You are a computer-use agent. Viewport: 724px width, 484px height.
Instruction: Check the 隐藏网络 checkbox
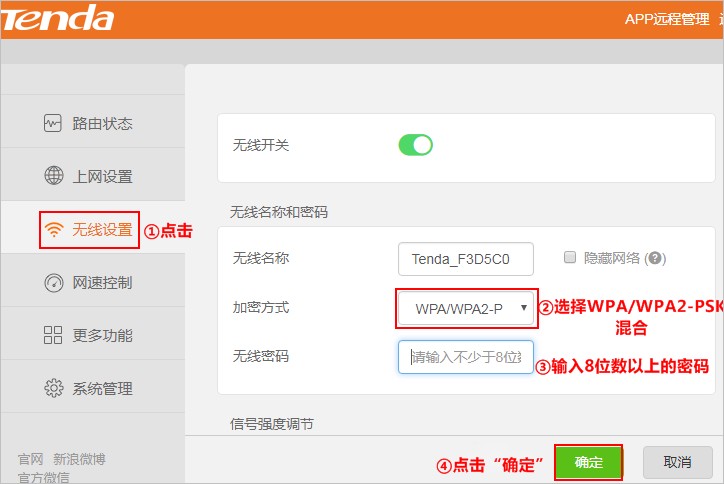coord(570,257)
